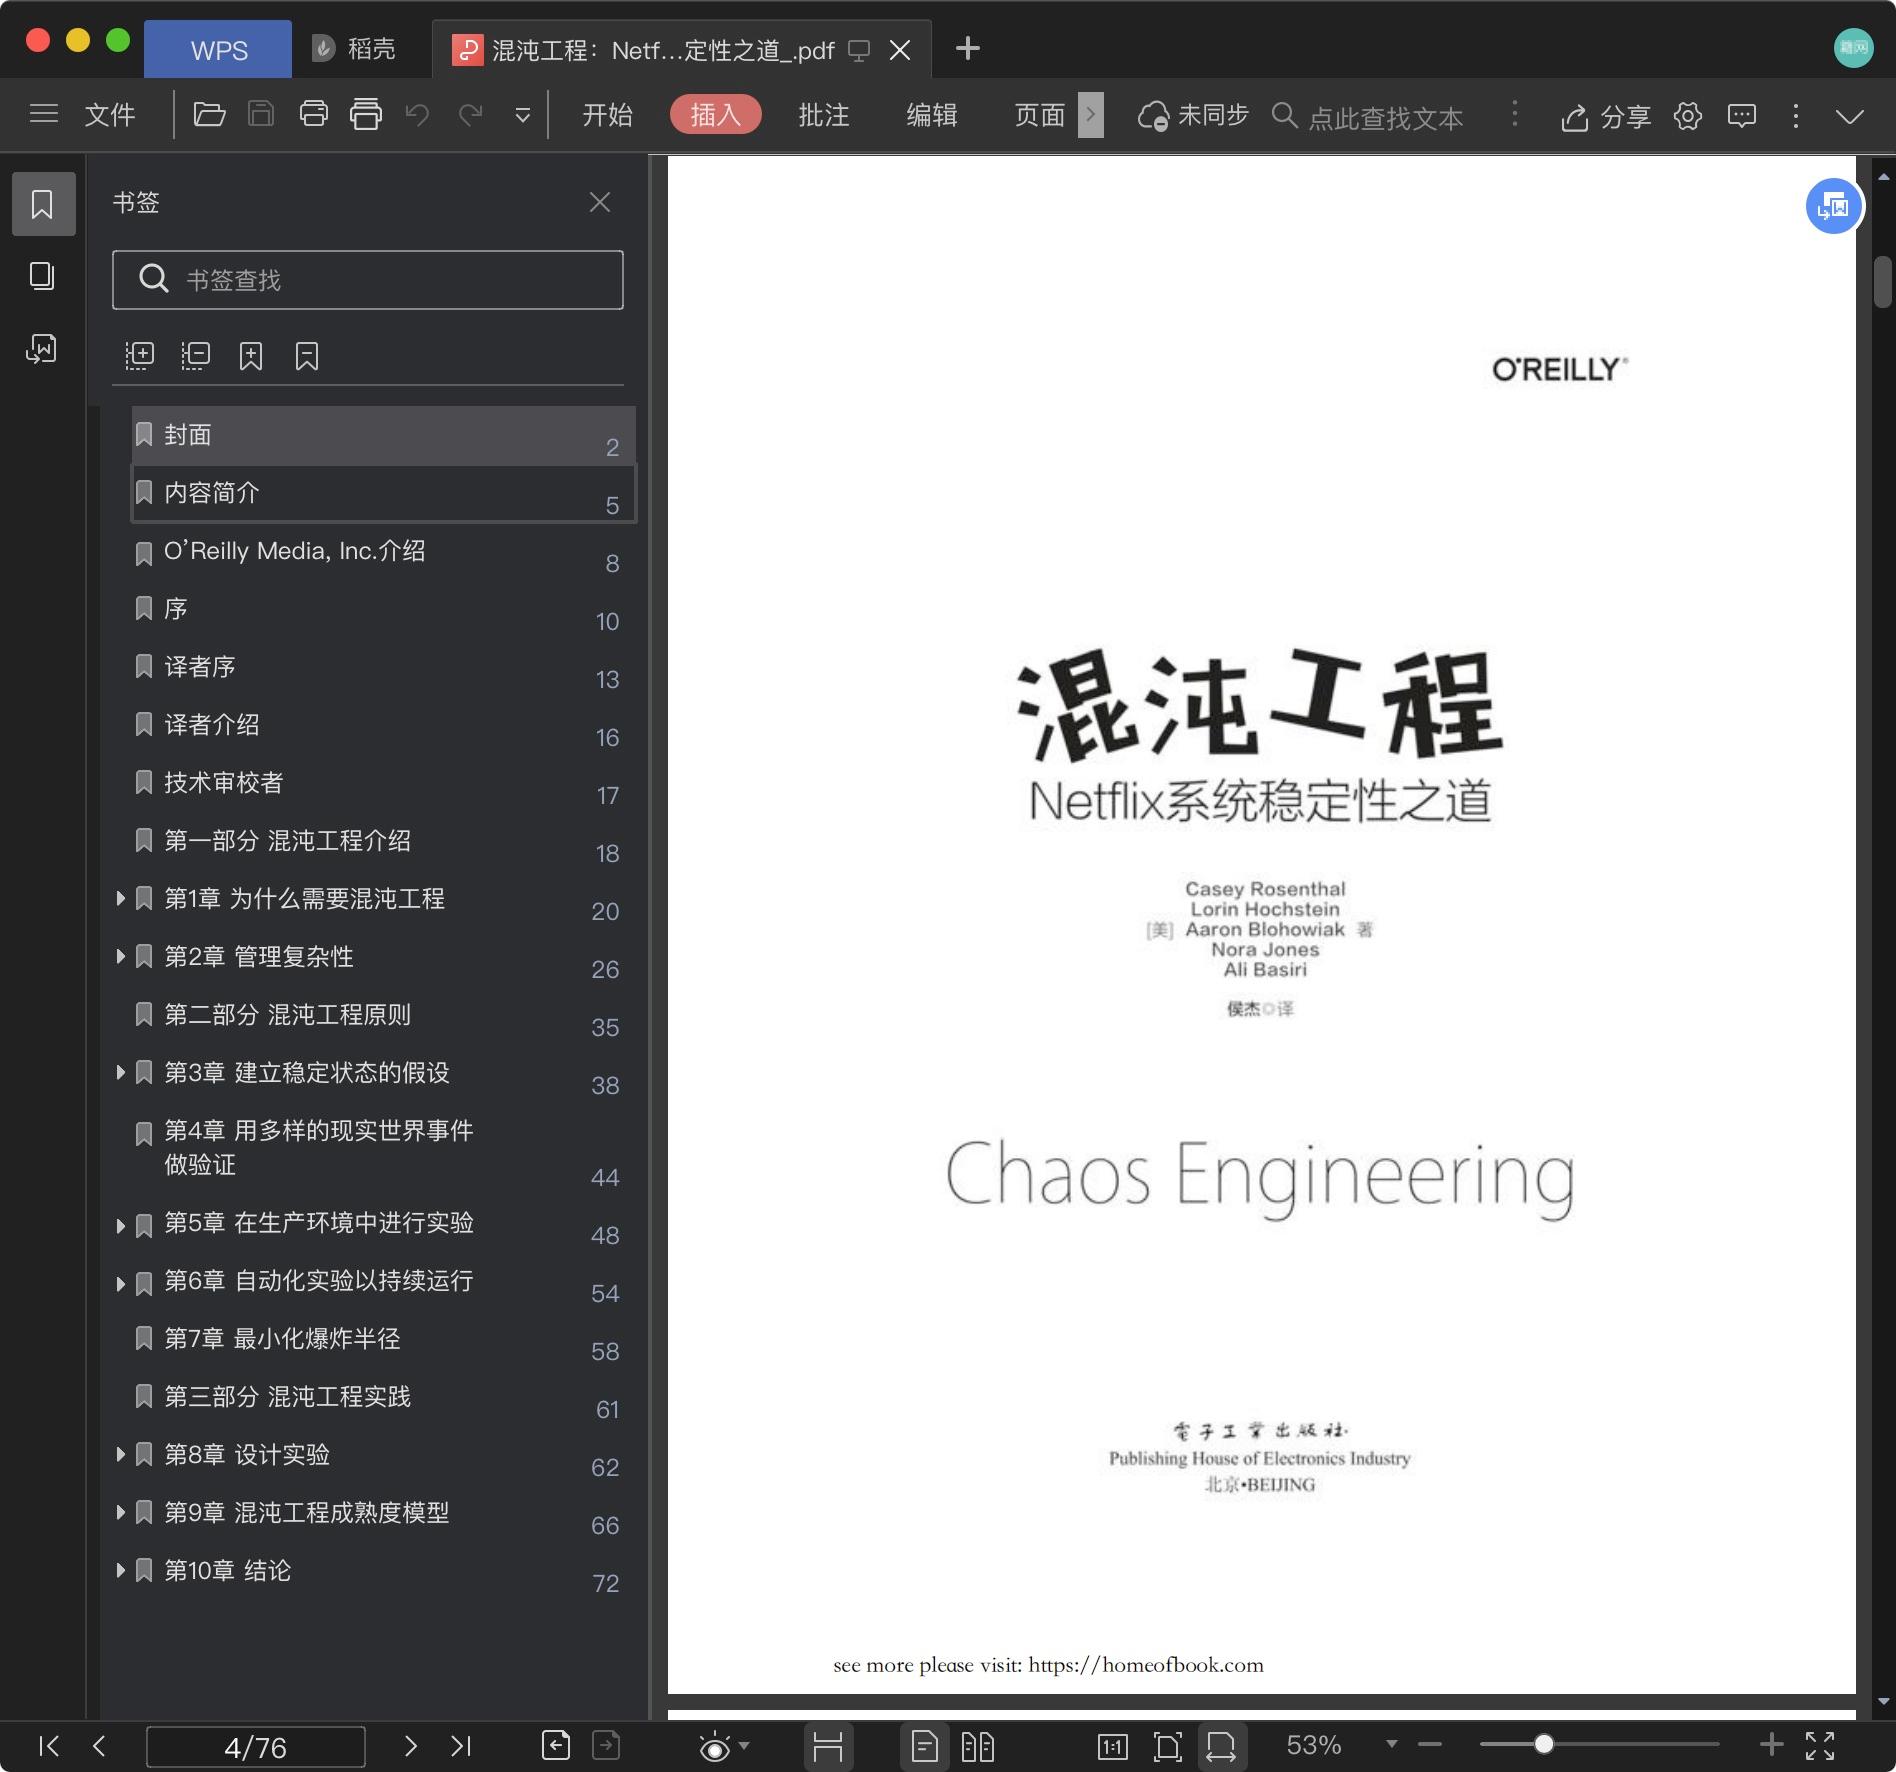Expand the 第3章 建立稳定状态的假设 bookmark
Screen dimensions: 1896x1772
[x=120, y=1072]
